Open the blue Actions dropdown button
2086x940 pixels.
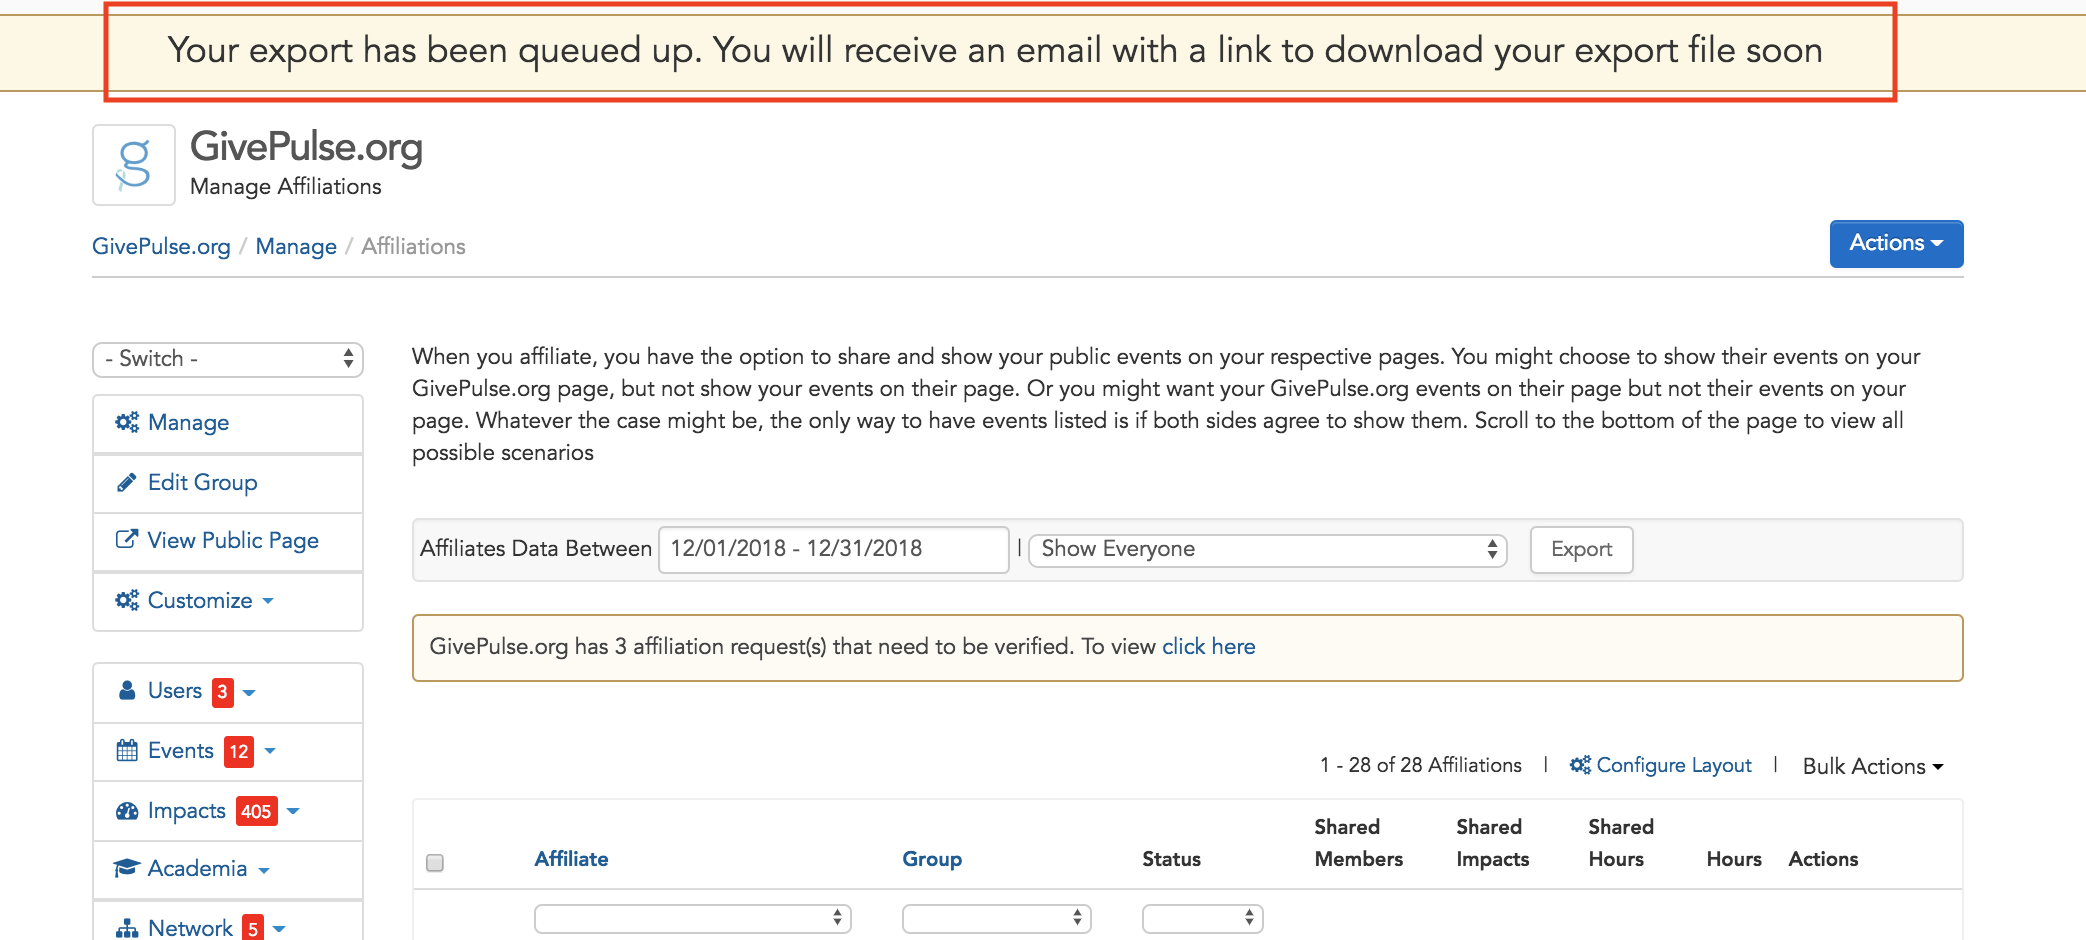(1896, 244)
